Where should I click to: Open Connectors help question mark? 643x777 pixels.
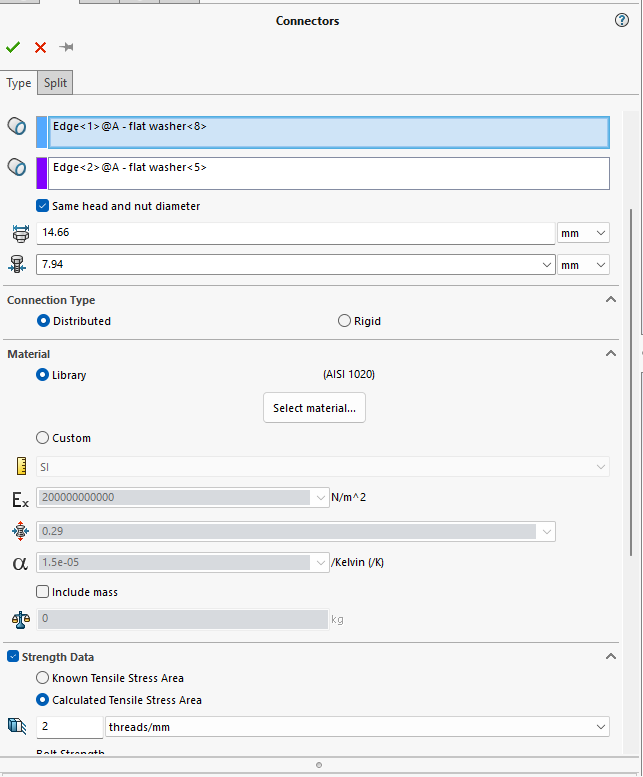(622, 20)
